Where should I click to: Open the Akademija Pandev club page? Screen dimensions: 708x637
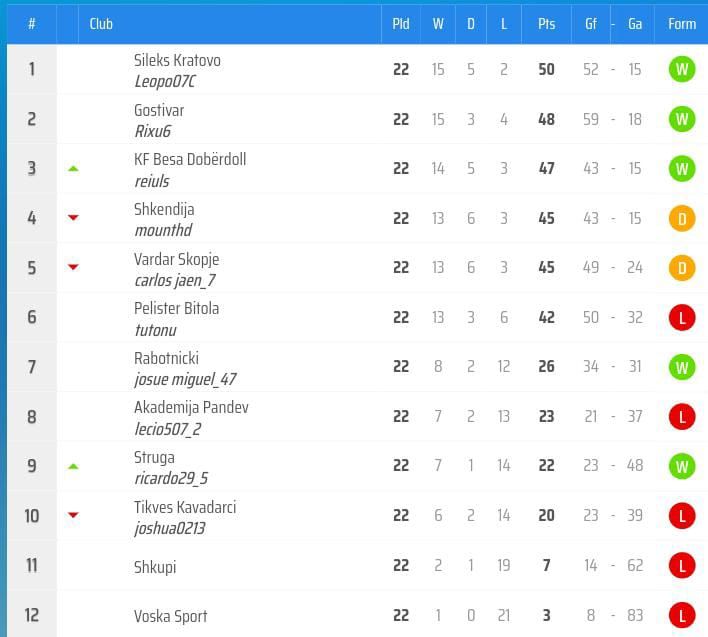click(x=191, y=407)
